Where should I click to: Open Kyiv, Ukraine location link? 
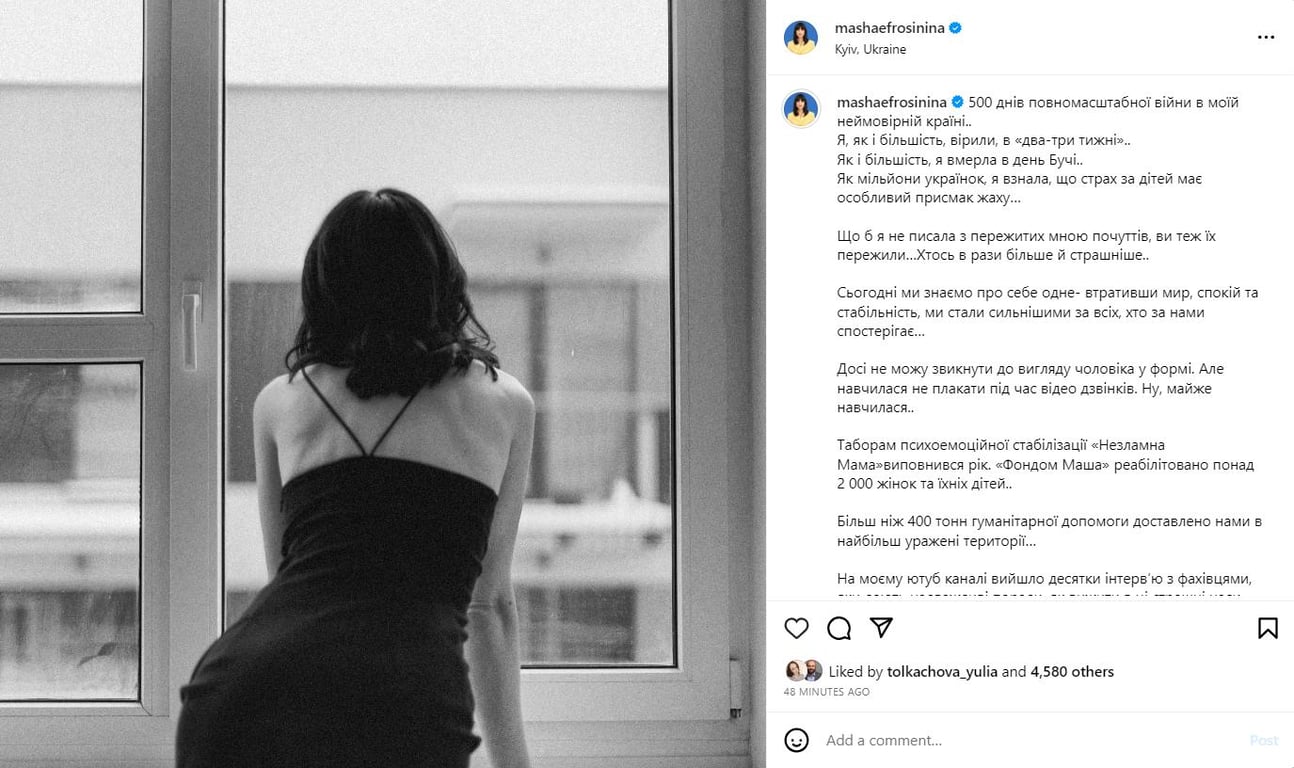(870, 49)
